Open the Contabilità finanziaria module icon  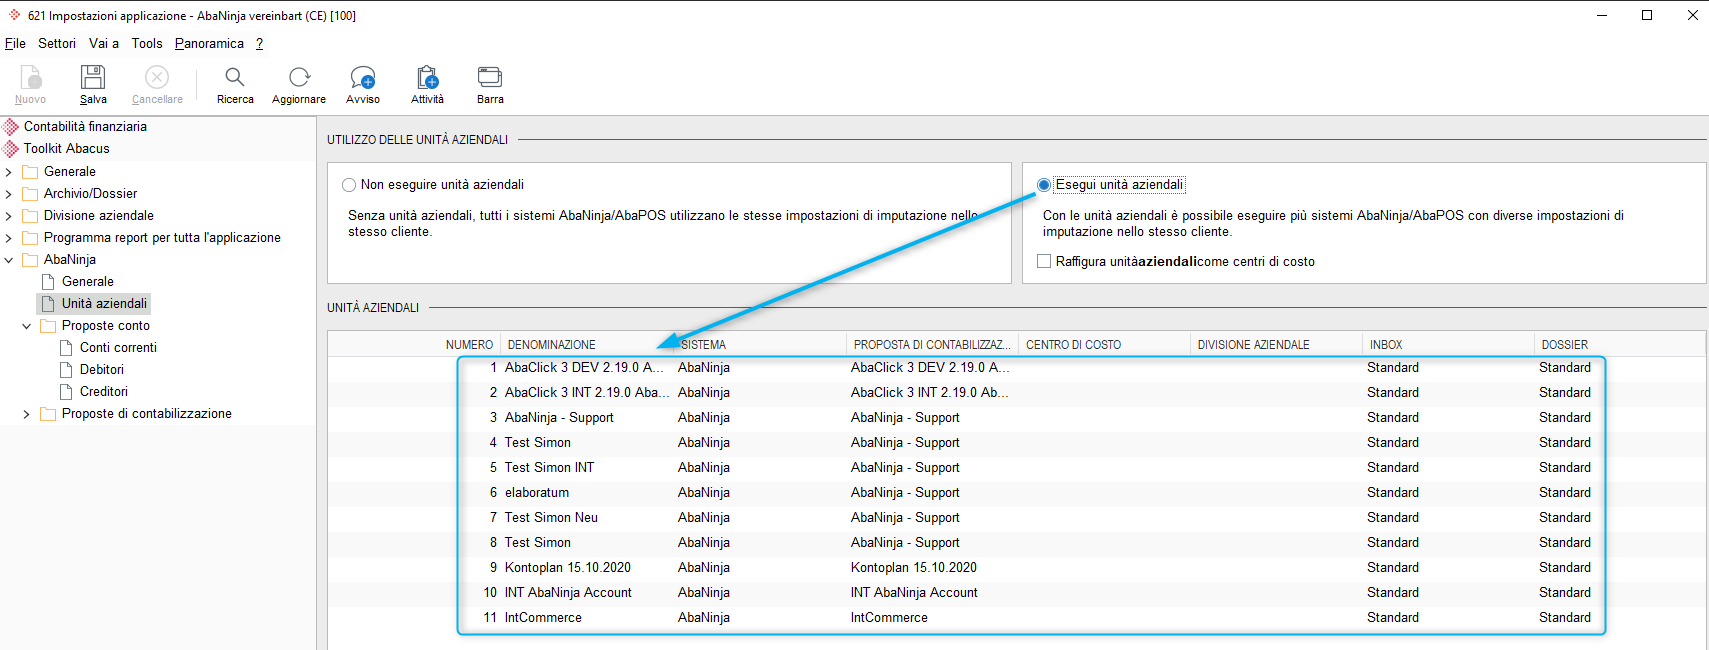click(x=11, y=127)
